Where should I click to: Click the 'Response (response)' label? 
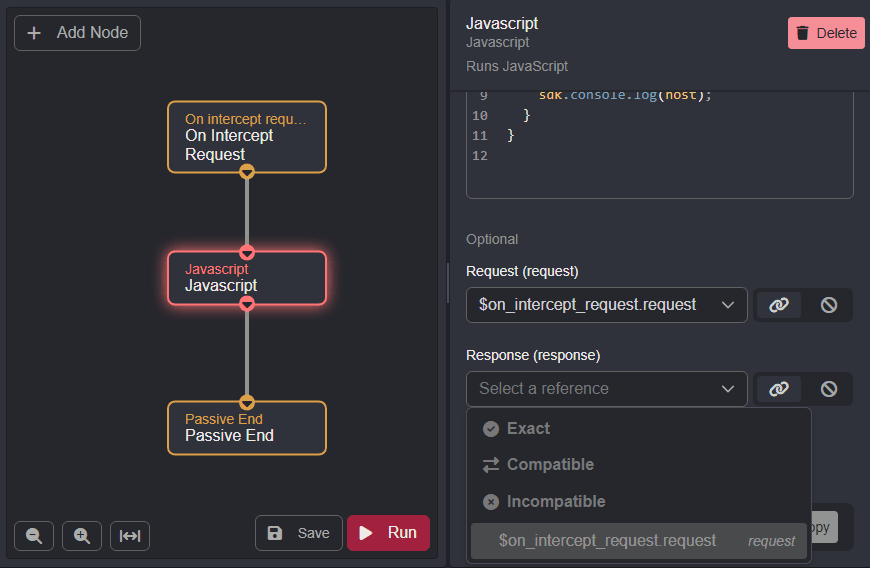[x=533, y=355]
